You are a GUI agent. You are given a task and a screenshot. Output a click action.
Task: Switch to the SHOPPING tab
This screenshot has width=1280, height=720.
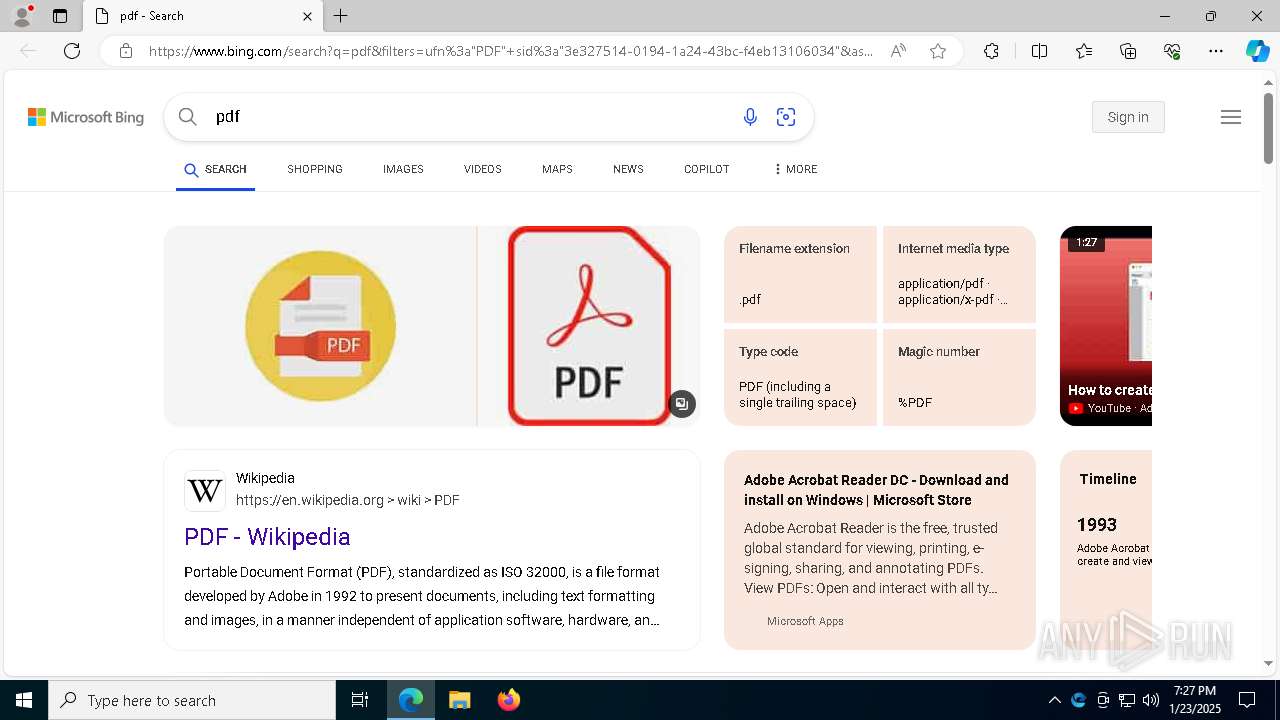coord(315,169)
